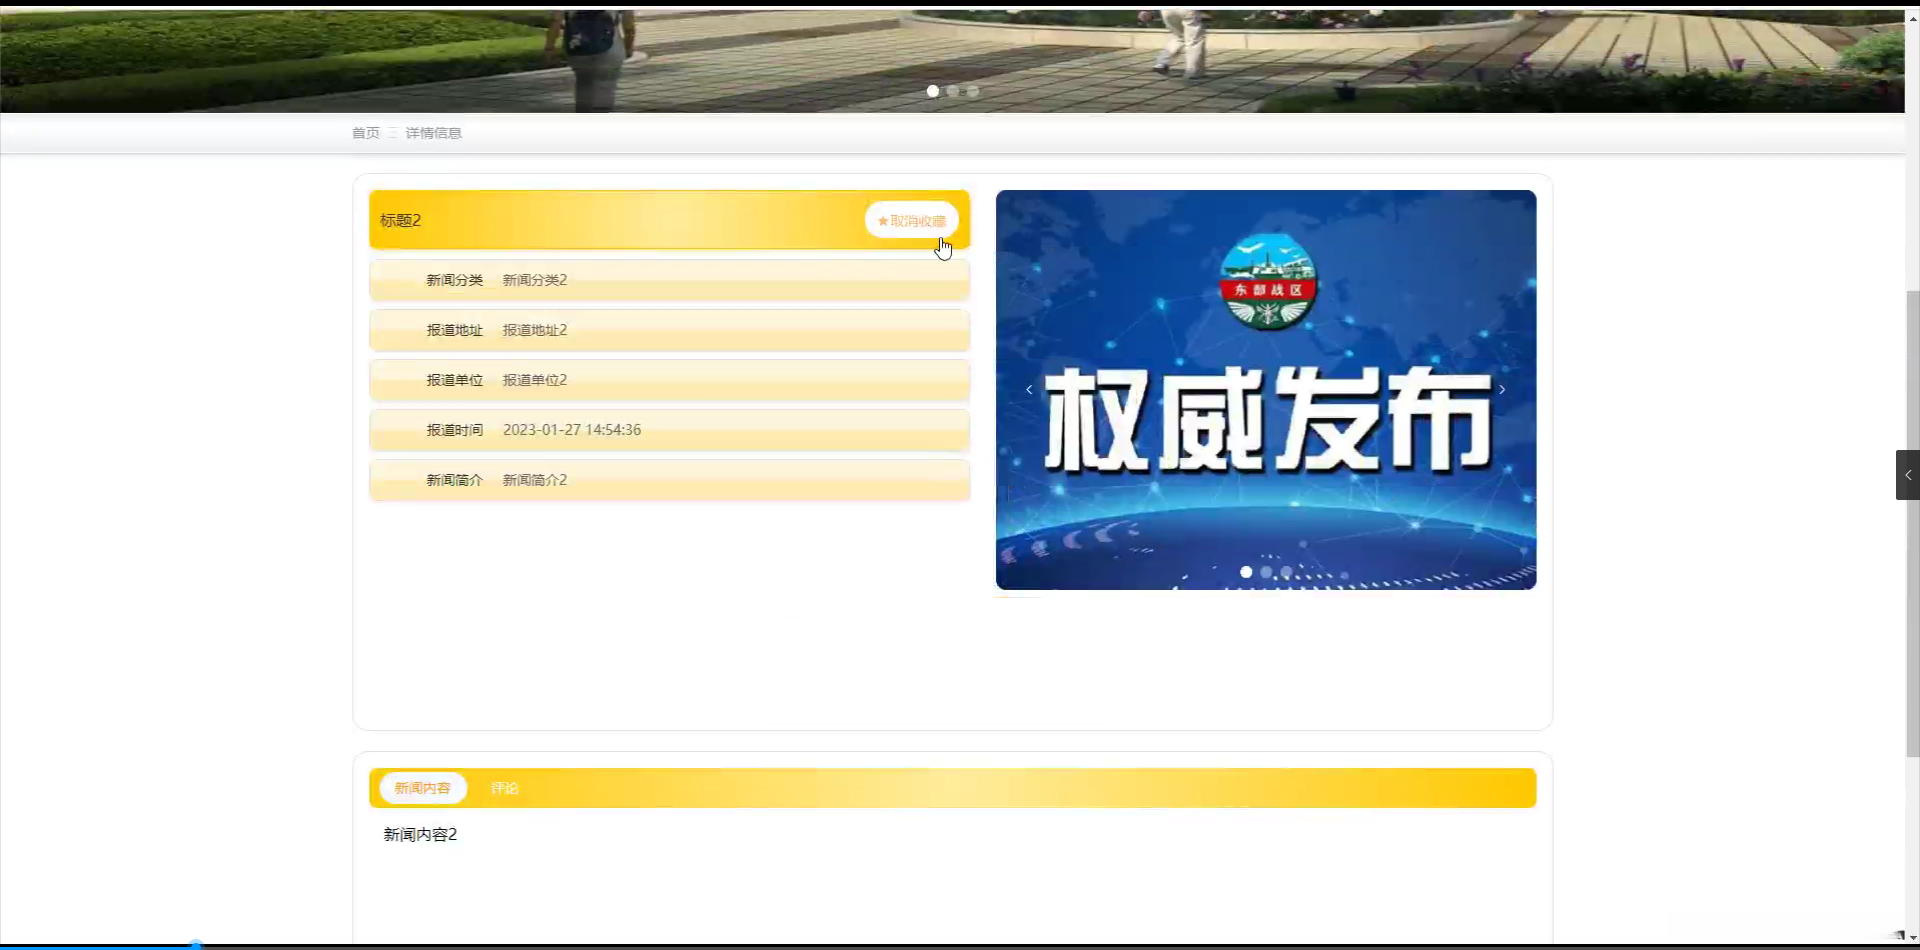
Task: Click the report time 2023-01-27 14:54:36
Action: tap(572, 430)
